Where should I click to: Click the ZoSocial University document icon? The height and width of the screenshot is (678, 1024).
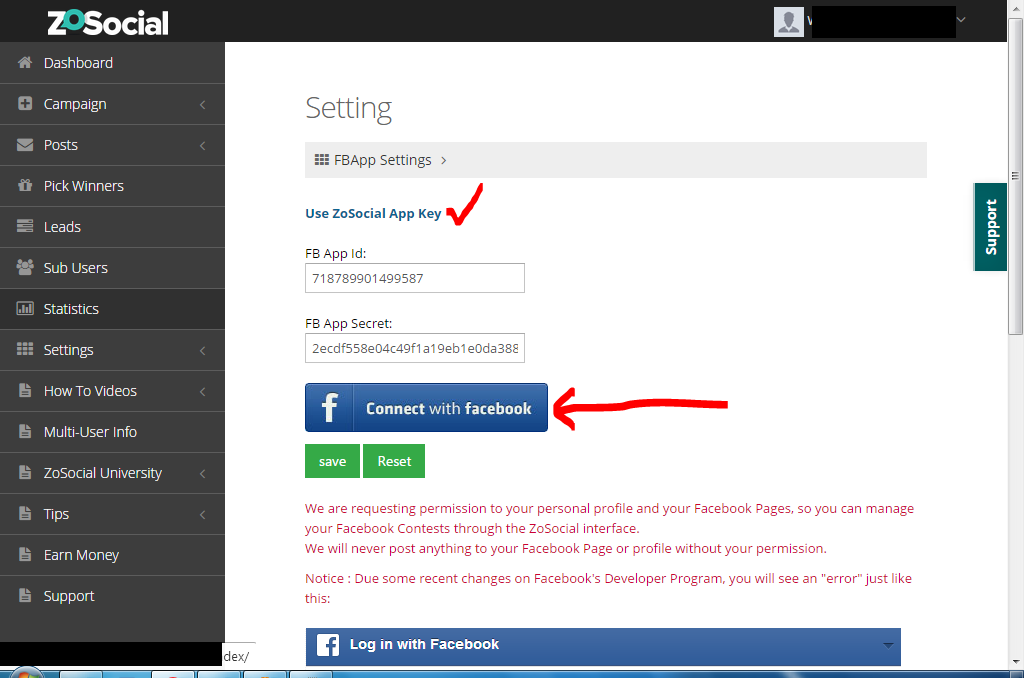[25, 472]
